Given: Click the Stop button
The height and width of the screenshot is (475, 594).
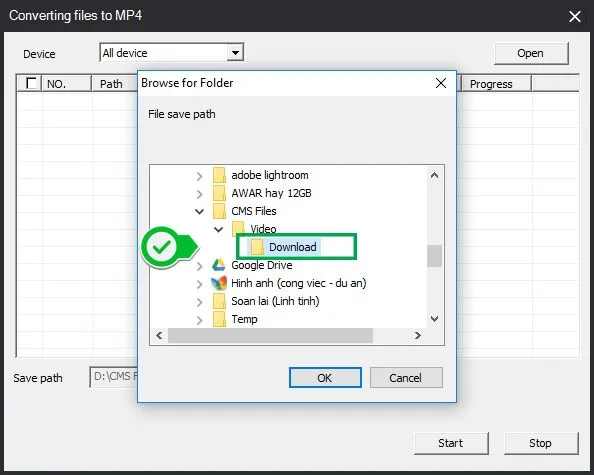Looking at the screenshot, I should (x=541, y=443).
